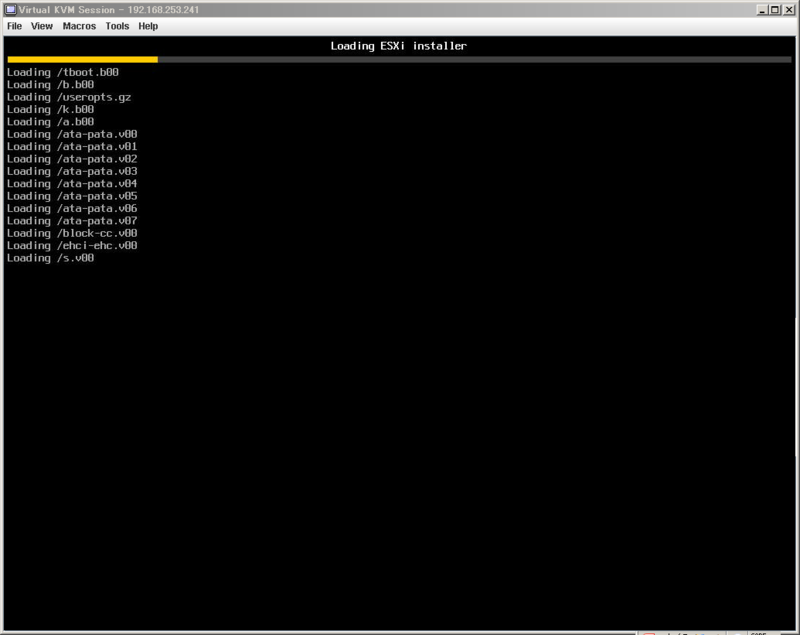Click the yellow ESXi loading progress bar
The image size is (800, 635).
click(83, 60)
